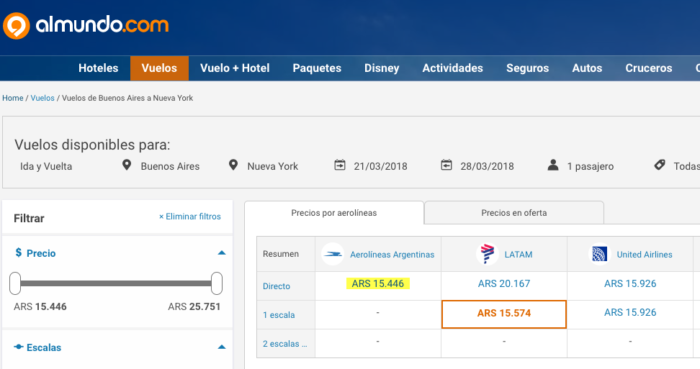
Task: Click the passenger person icon
Action: [553, 165]
